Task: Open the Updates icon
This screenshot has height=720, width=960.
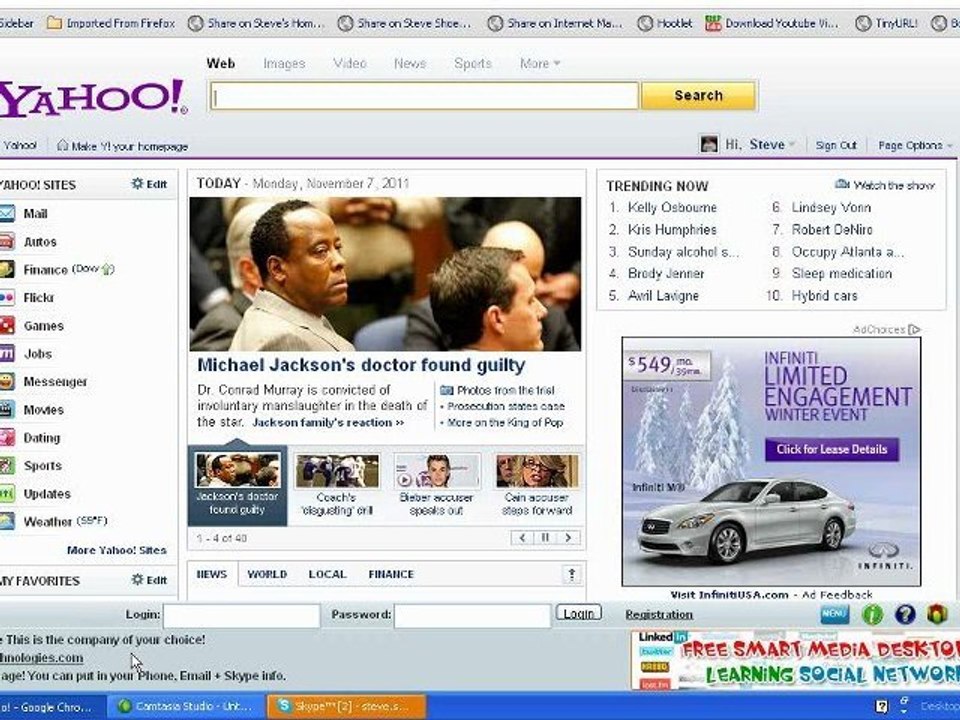Action: [x=7, y=493]
